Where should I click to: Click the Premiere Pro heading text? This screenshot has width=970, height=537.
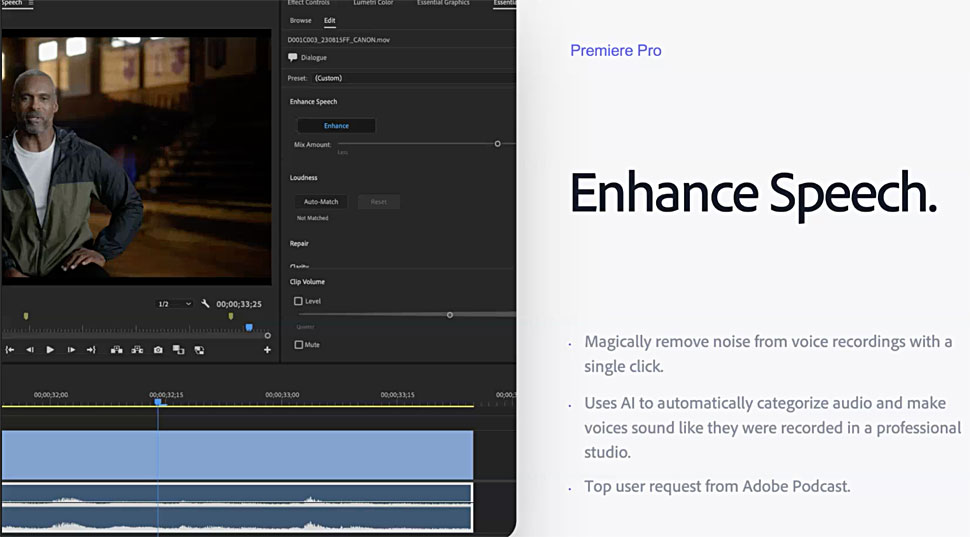pos(616,51)
